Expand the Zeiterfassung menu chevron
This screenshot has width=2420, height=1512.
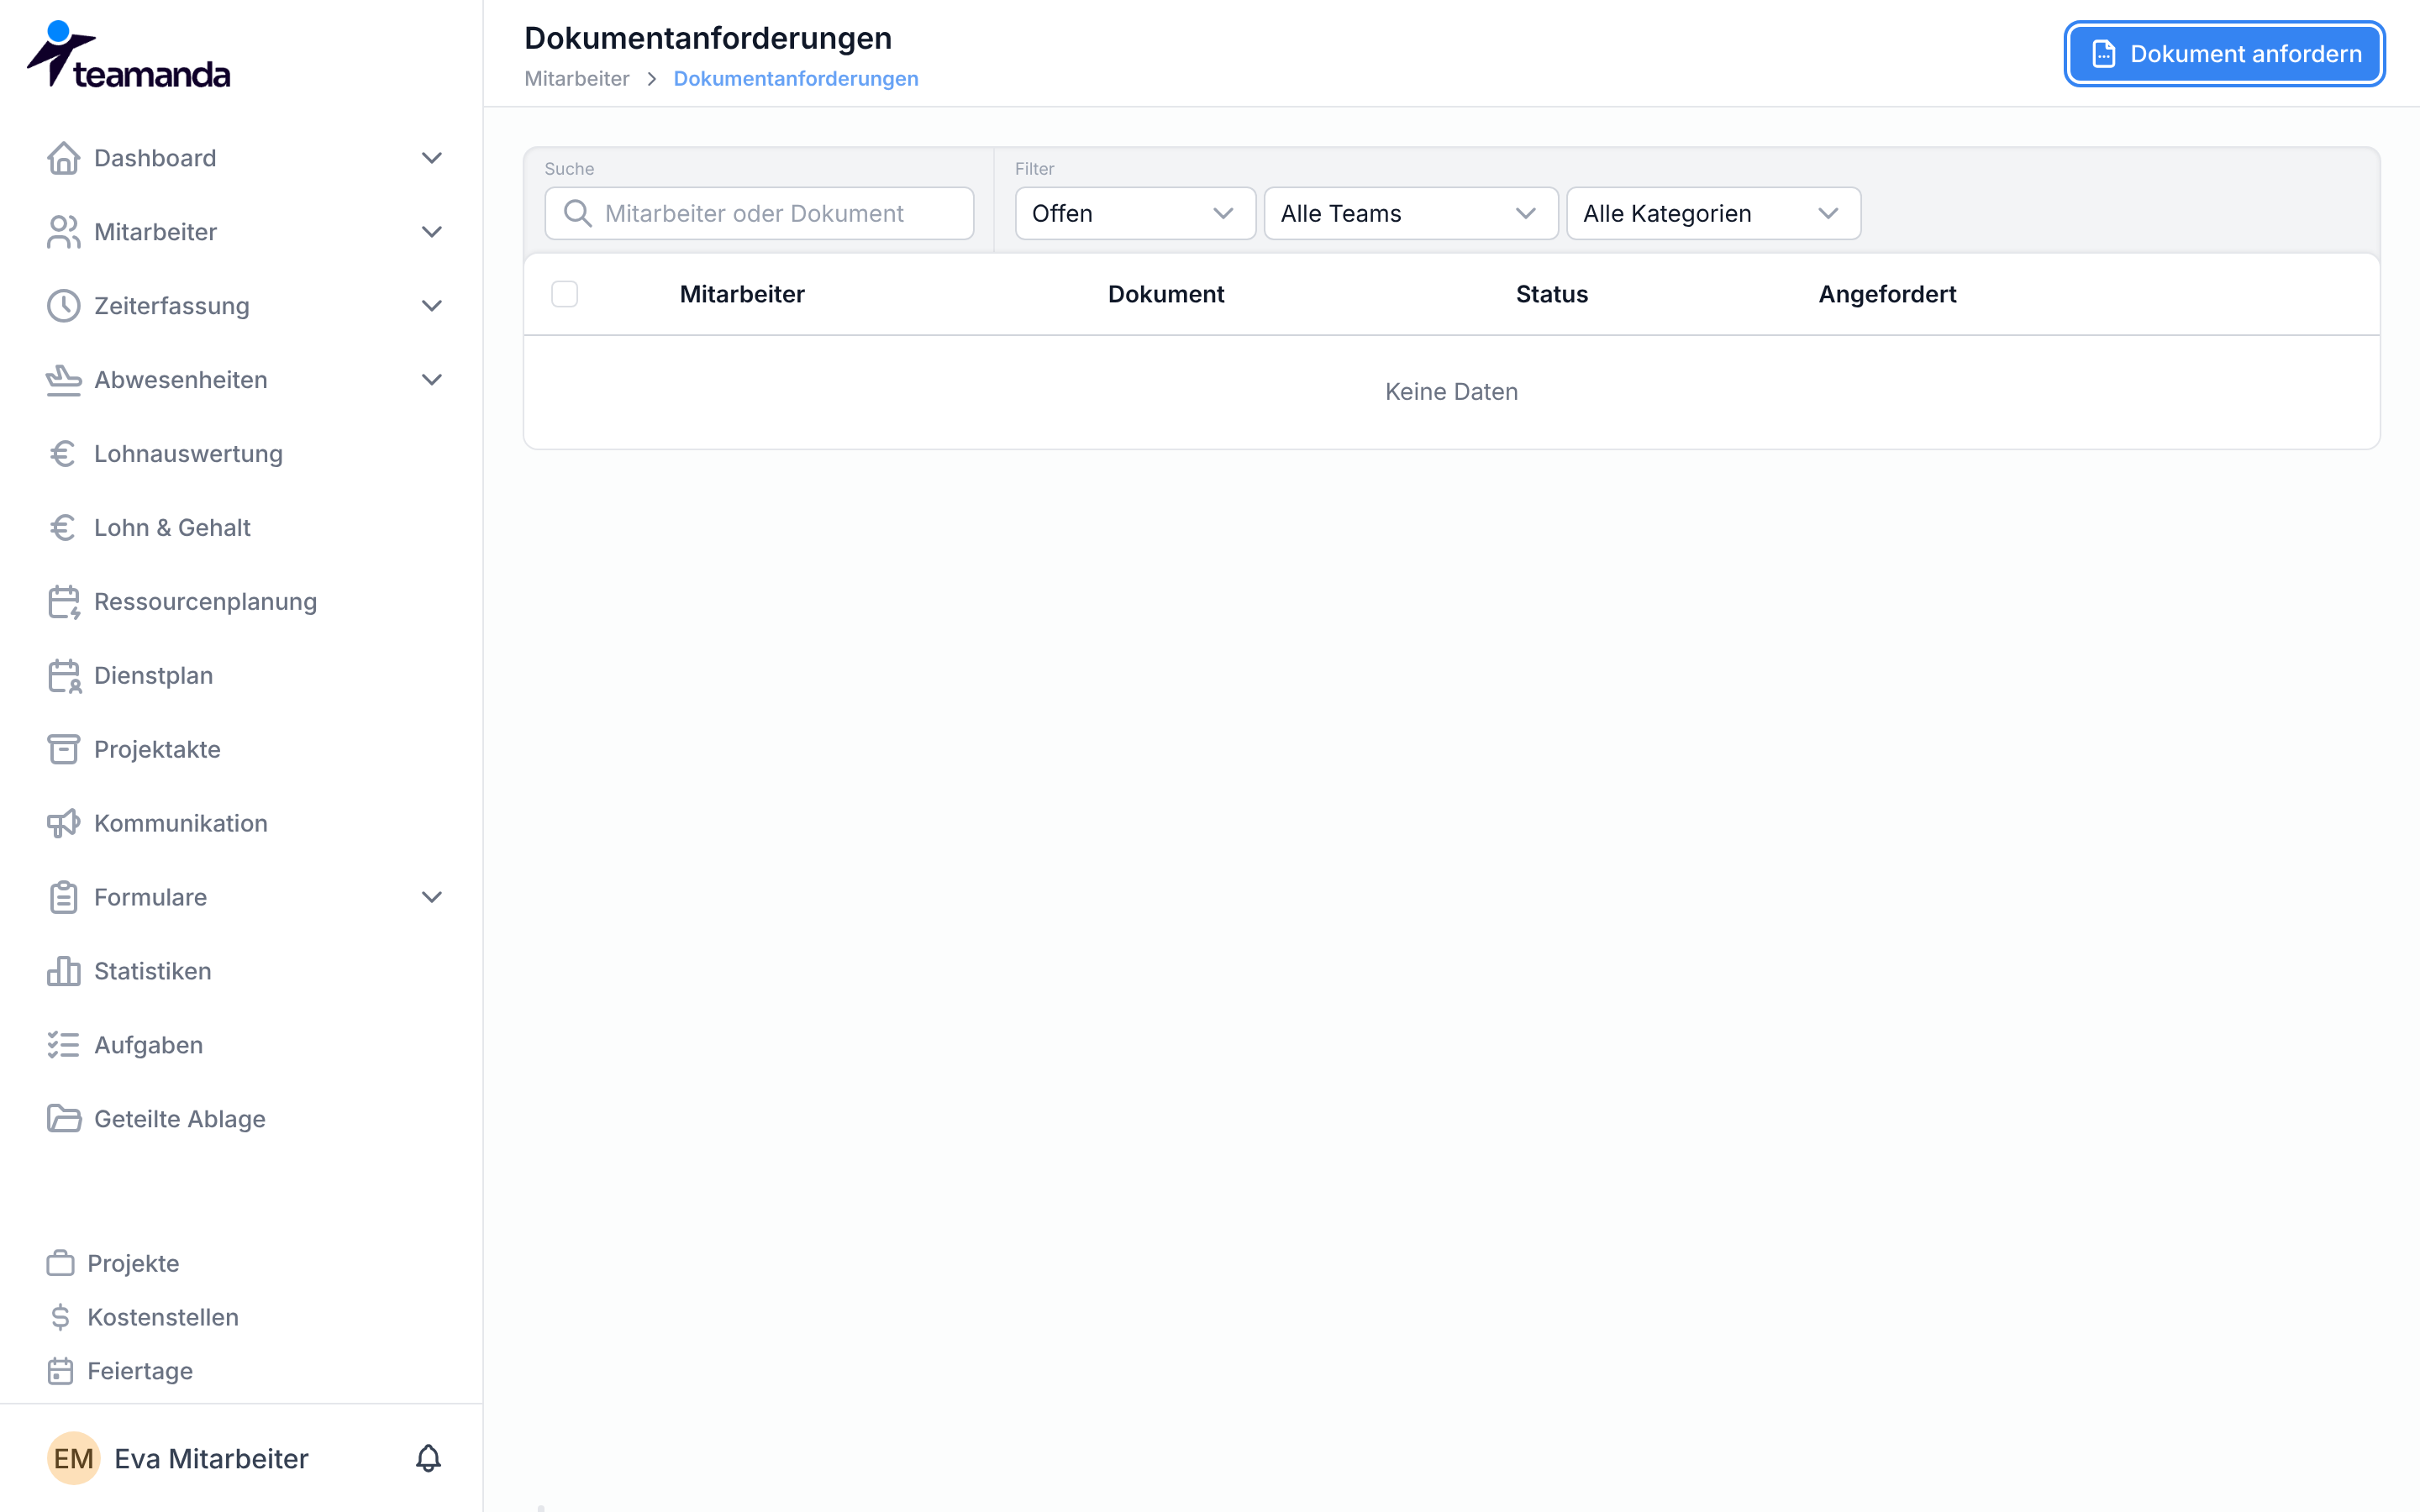[x=432, y=306]
